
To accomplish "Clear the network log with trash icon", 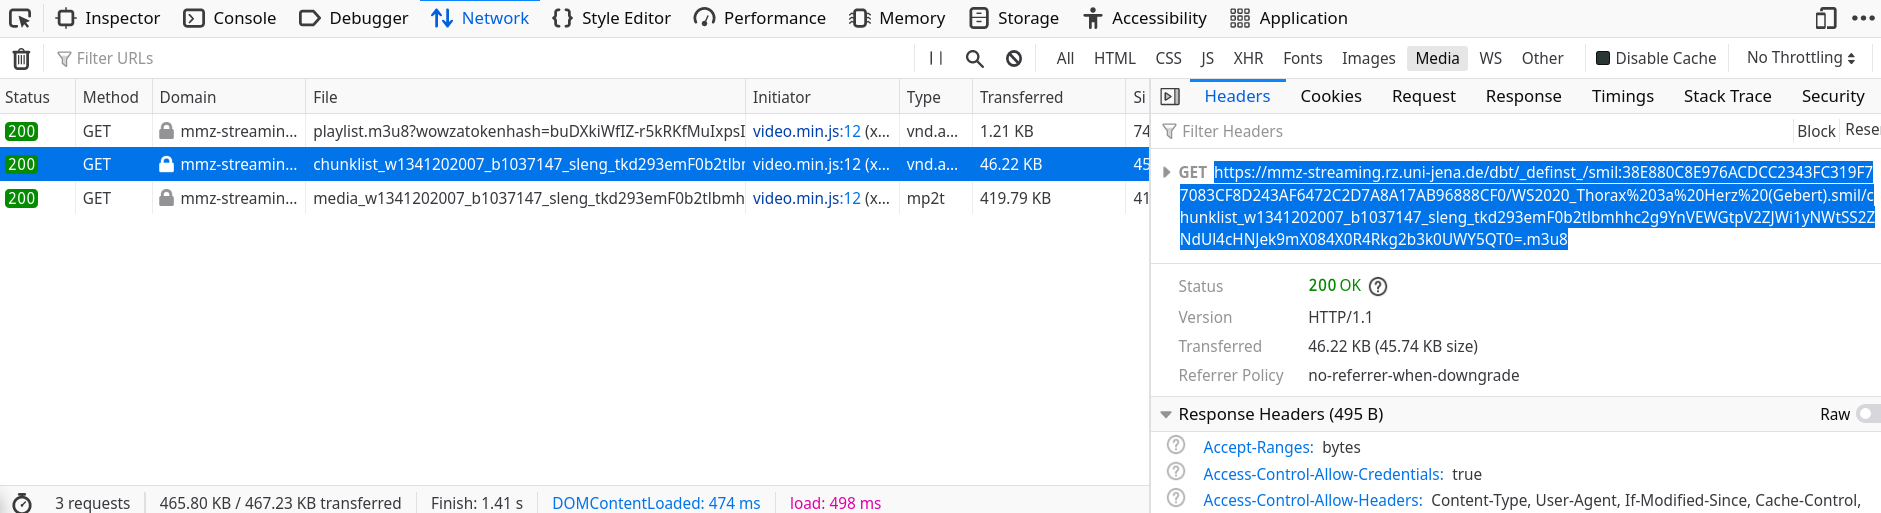I will click(21, 59).
